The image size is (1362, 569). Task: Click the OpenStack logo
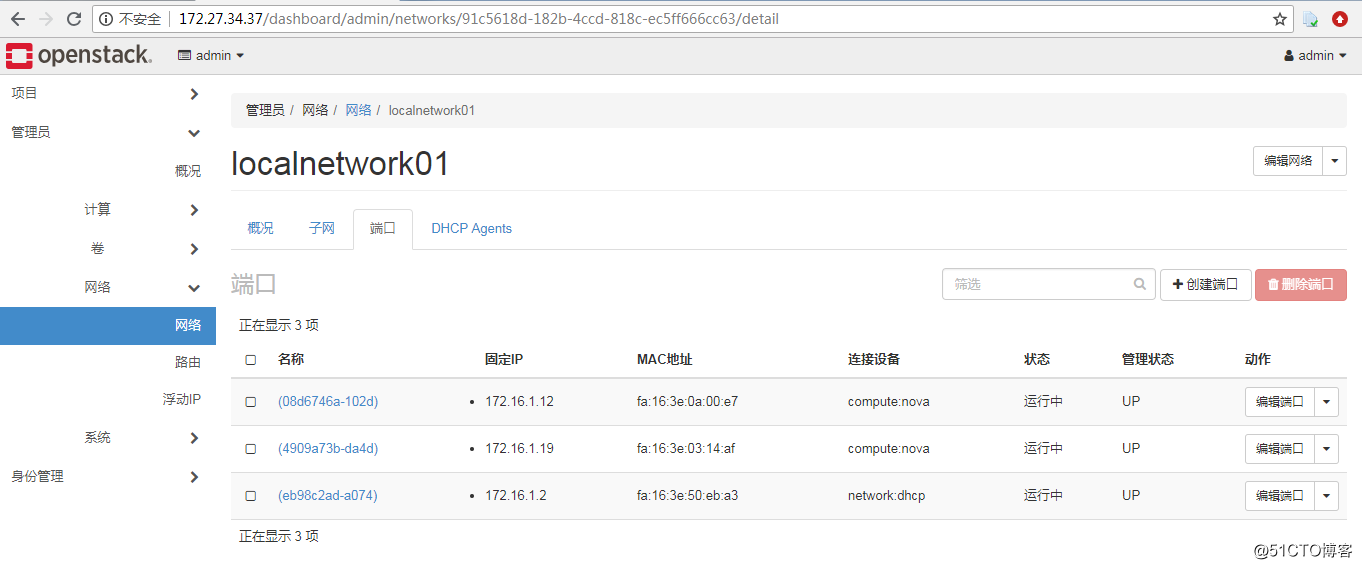(x=79, y=56)
